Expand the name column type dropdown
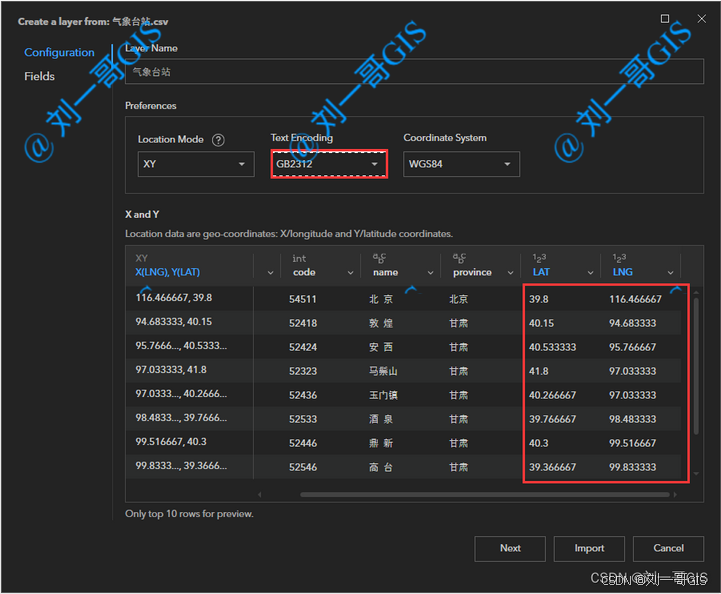This screenshot has height=594, width=721. 430,273
